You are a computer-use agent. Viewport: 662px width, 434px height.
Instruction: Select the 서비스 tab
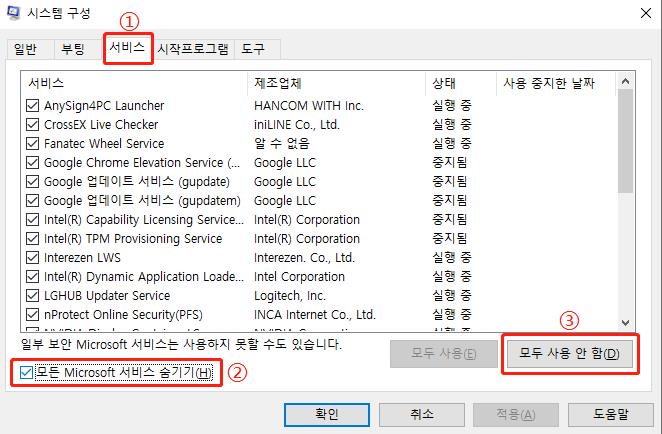[x=127, y=47]
